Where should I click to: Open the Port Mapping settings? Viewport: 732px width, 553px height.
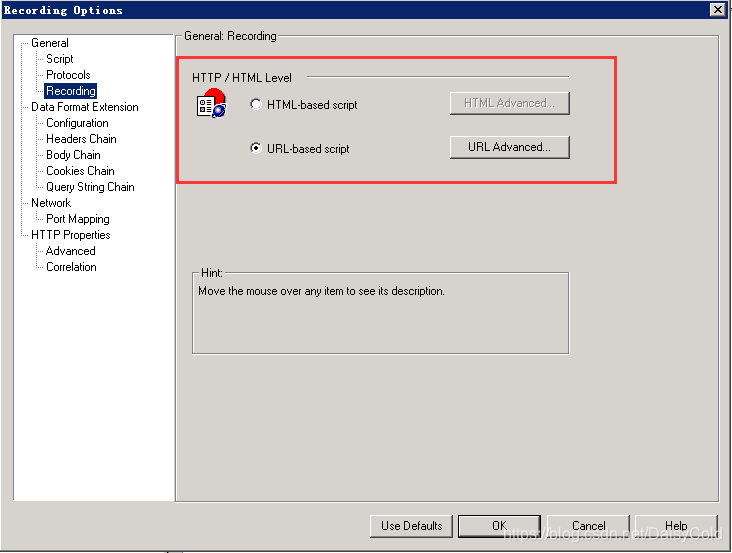click(78, 219)
